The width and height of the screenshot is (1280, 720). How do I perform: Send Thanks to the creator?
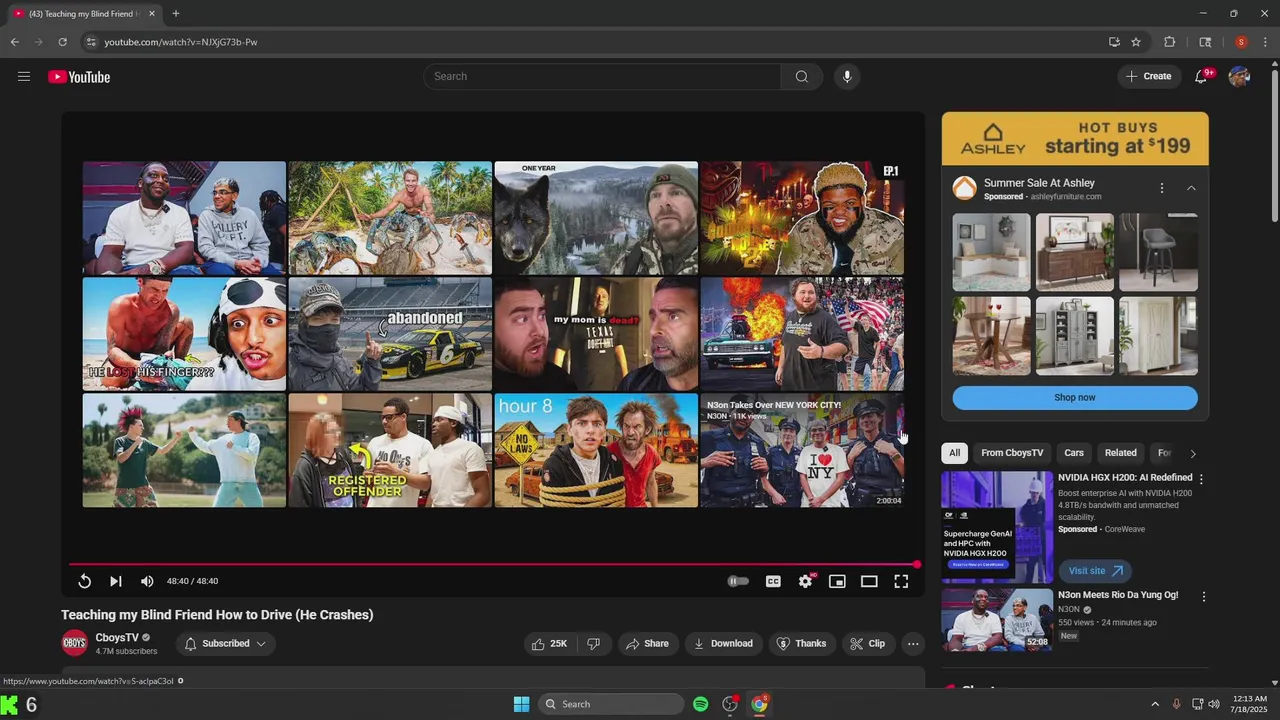pyautogui.click(x=802, y=644)
